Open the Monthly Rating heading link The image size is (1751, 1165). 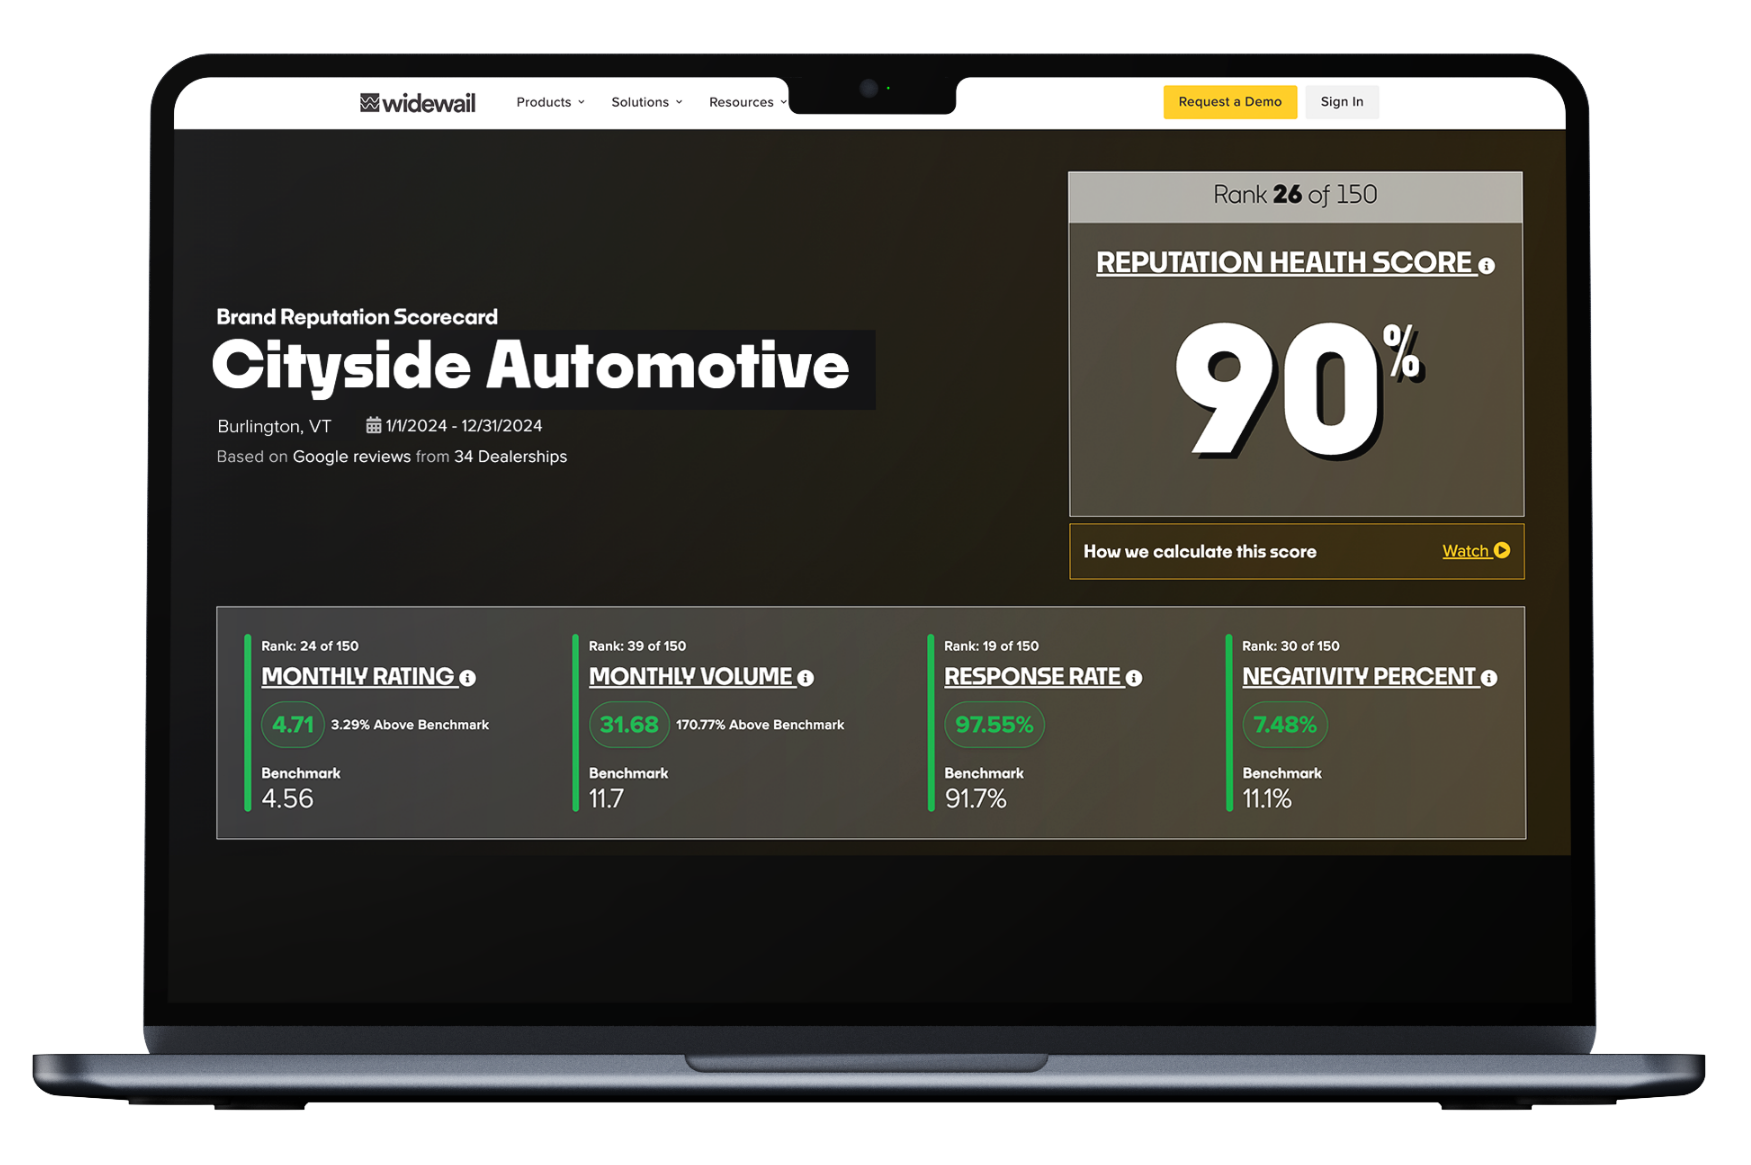click(357, 677)
